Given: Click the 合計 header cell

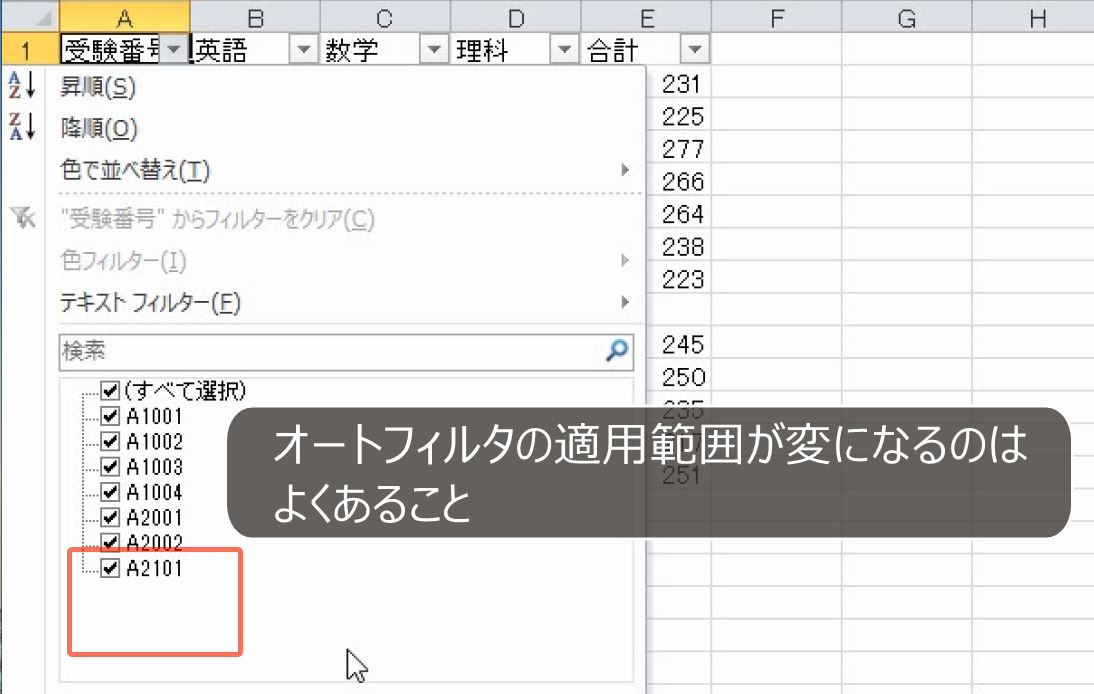Looking at the screenshot, I should [646, 50].
